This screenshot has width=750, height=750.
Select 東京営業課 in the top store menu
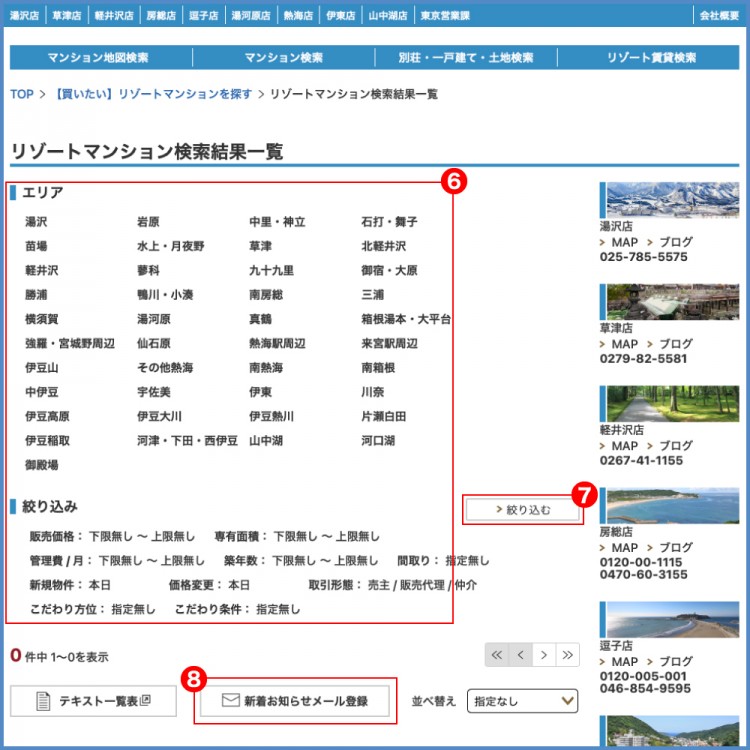[445, 17]
